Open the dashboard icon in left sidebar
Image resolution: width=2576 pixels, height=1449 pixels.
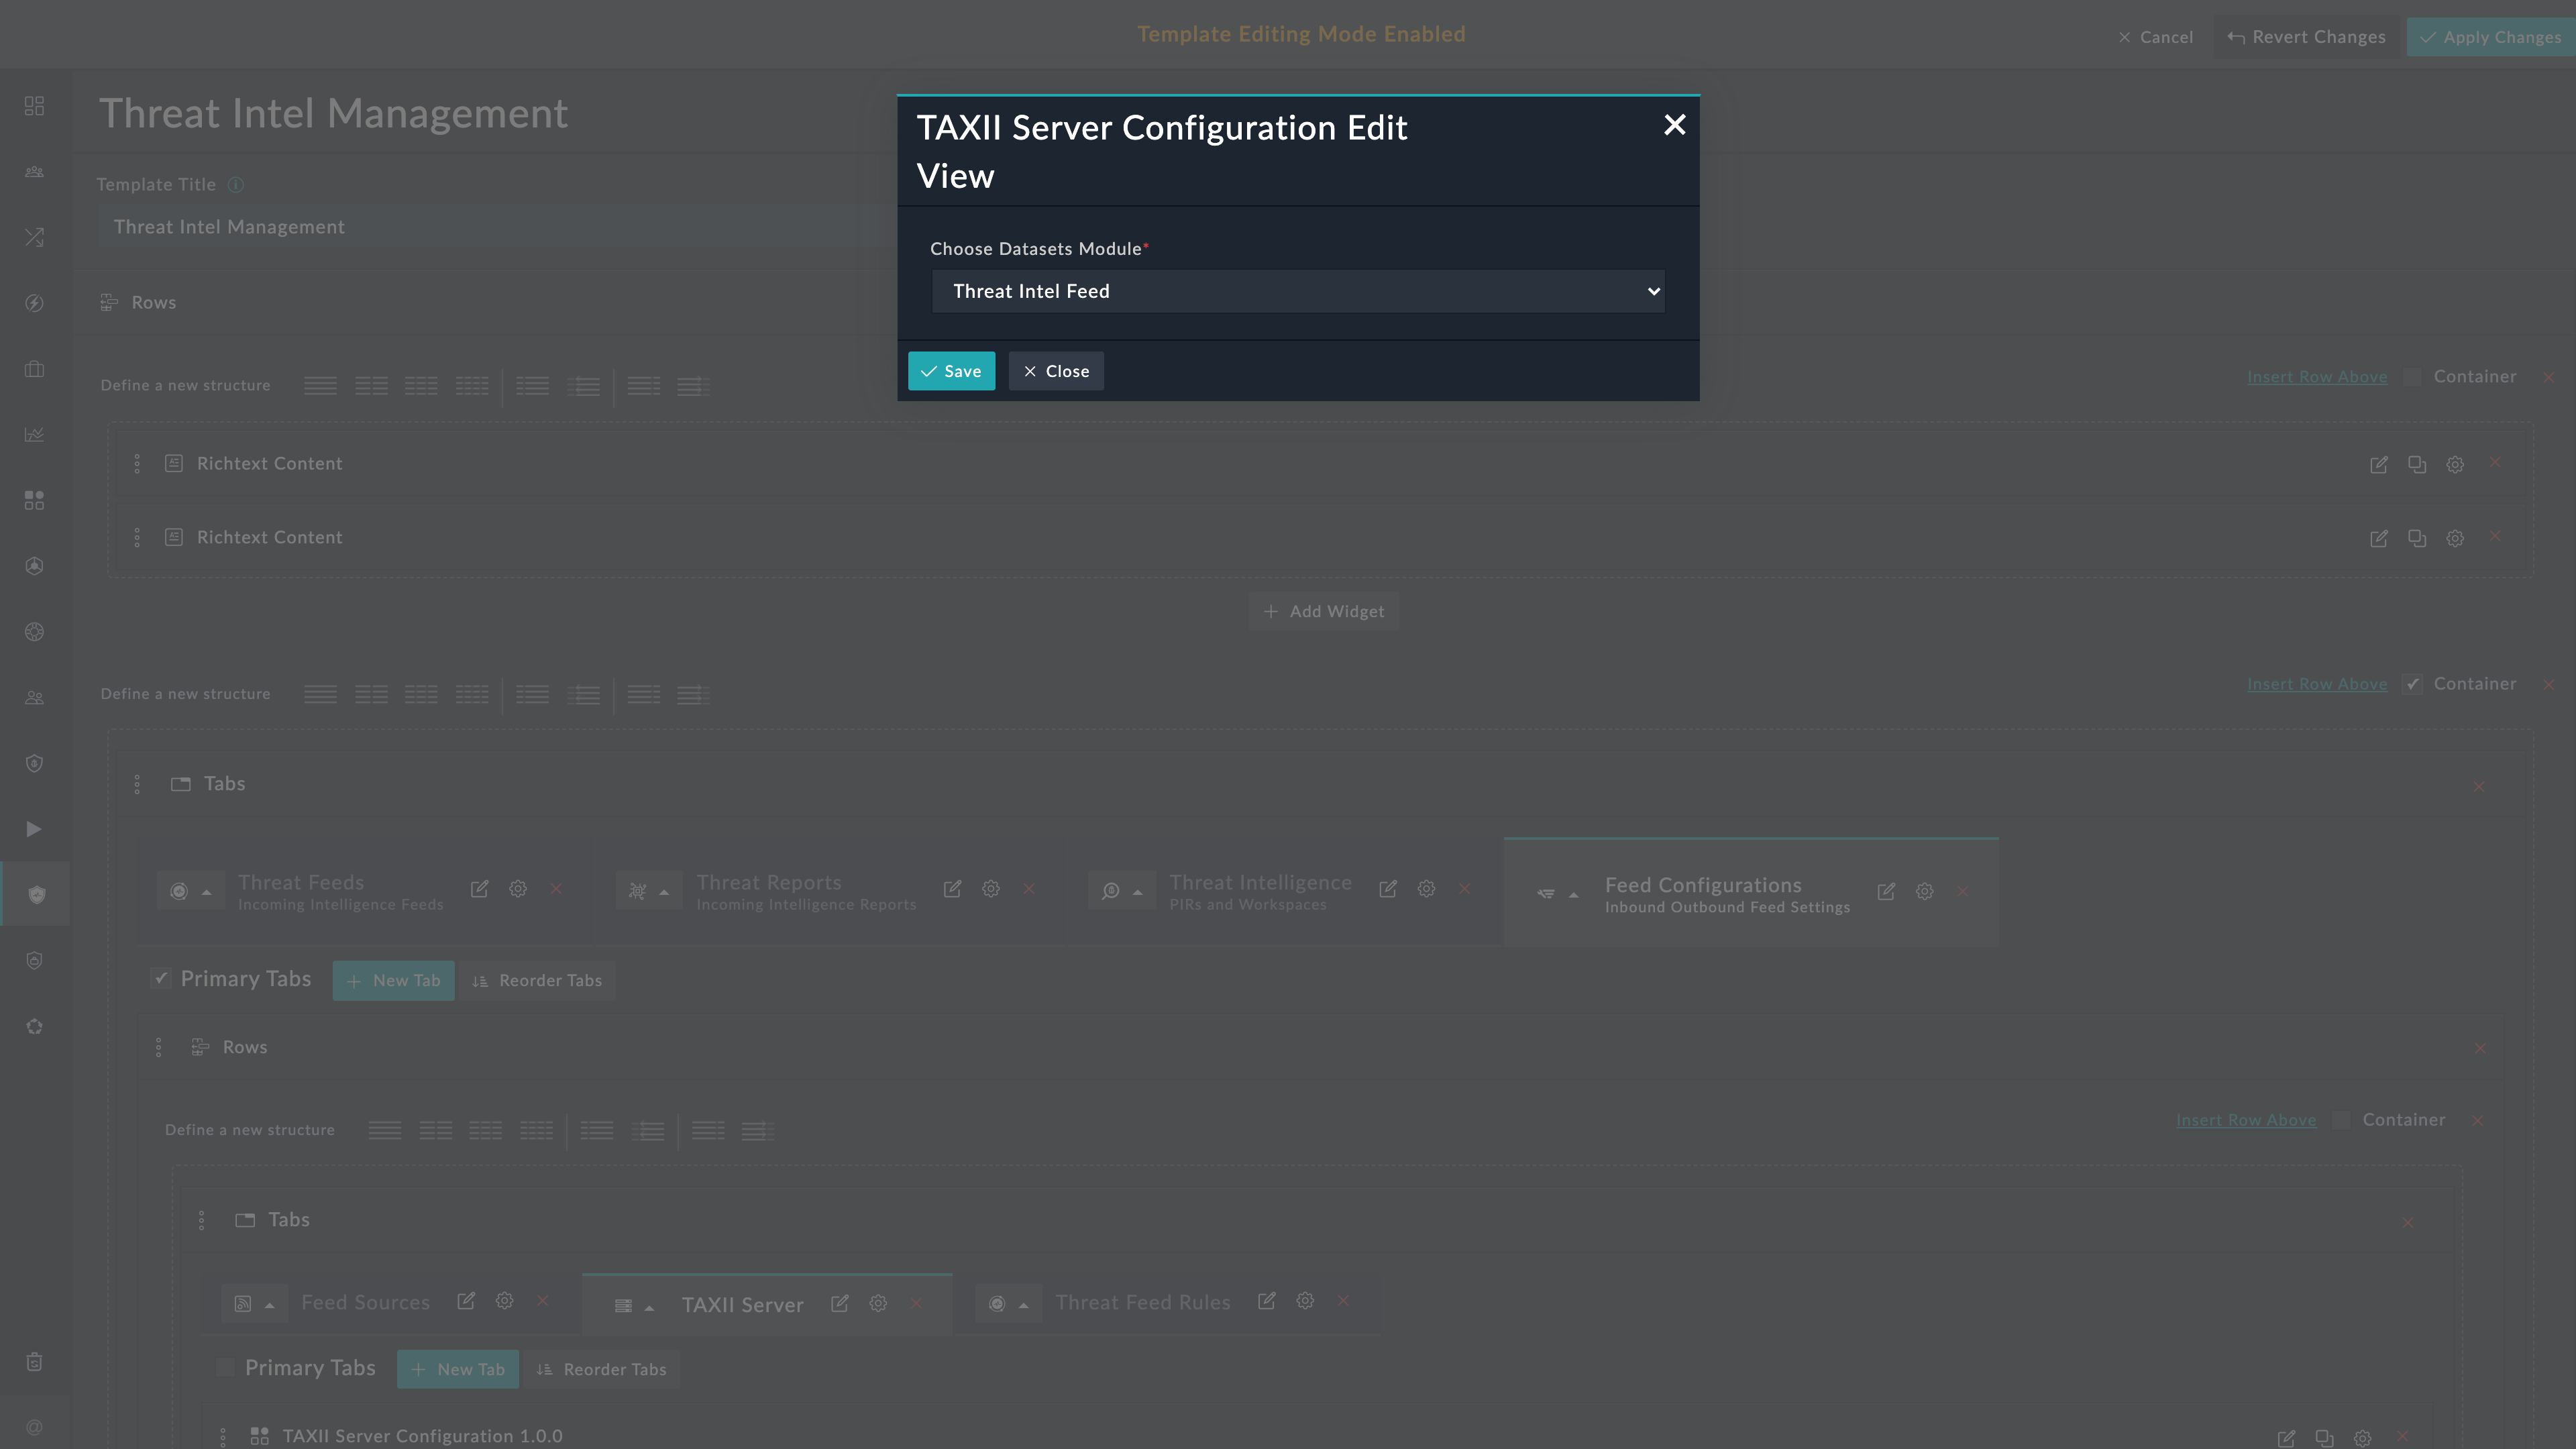coord(34,106)
